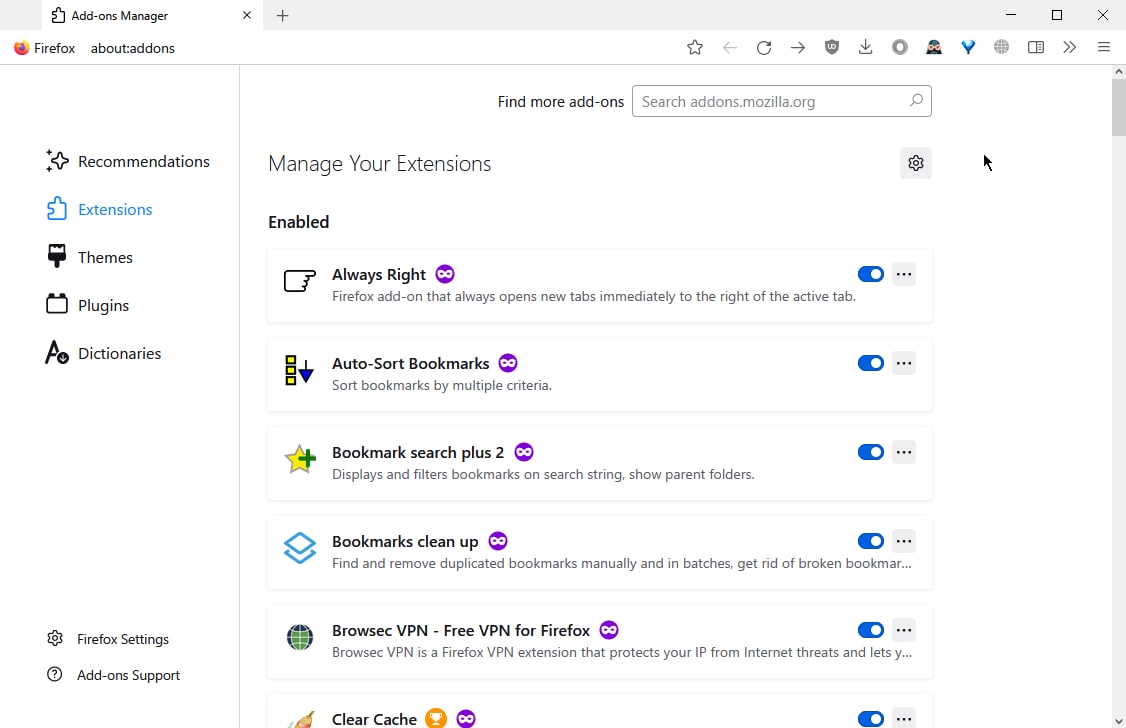Open tools for all add-ons gear
The width and height of the screenshot is (1126, 728).
point(916,163)
